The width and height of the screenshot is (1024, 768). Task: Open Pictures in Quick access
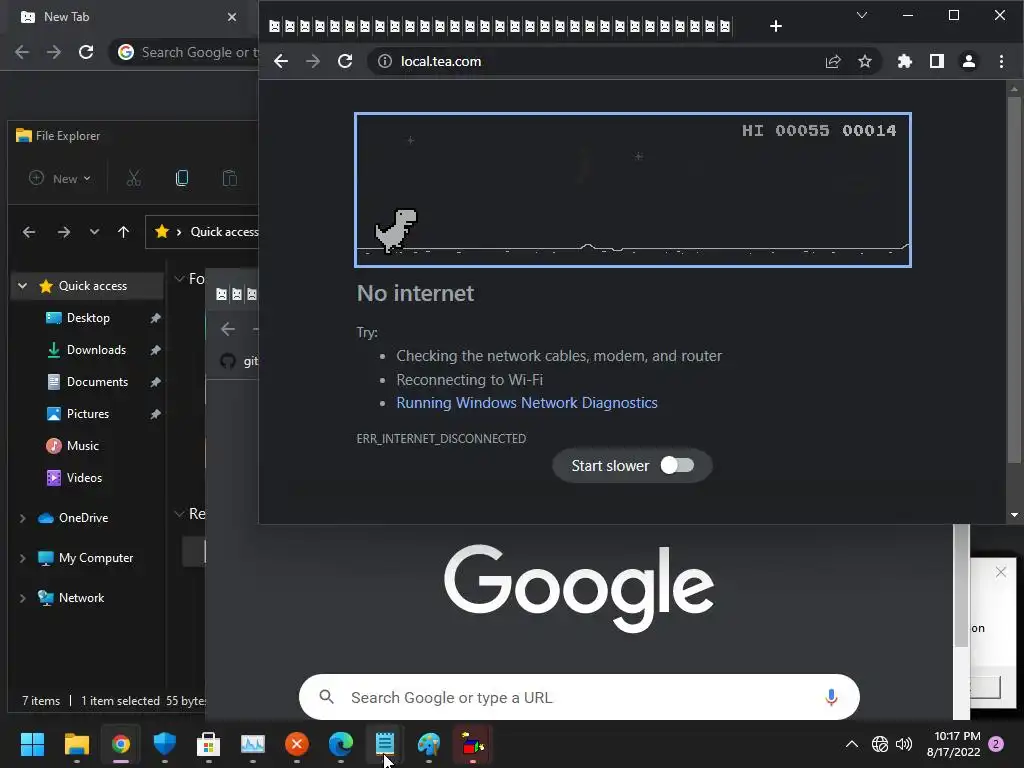click(88, 414)
